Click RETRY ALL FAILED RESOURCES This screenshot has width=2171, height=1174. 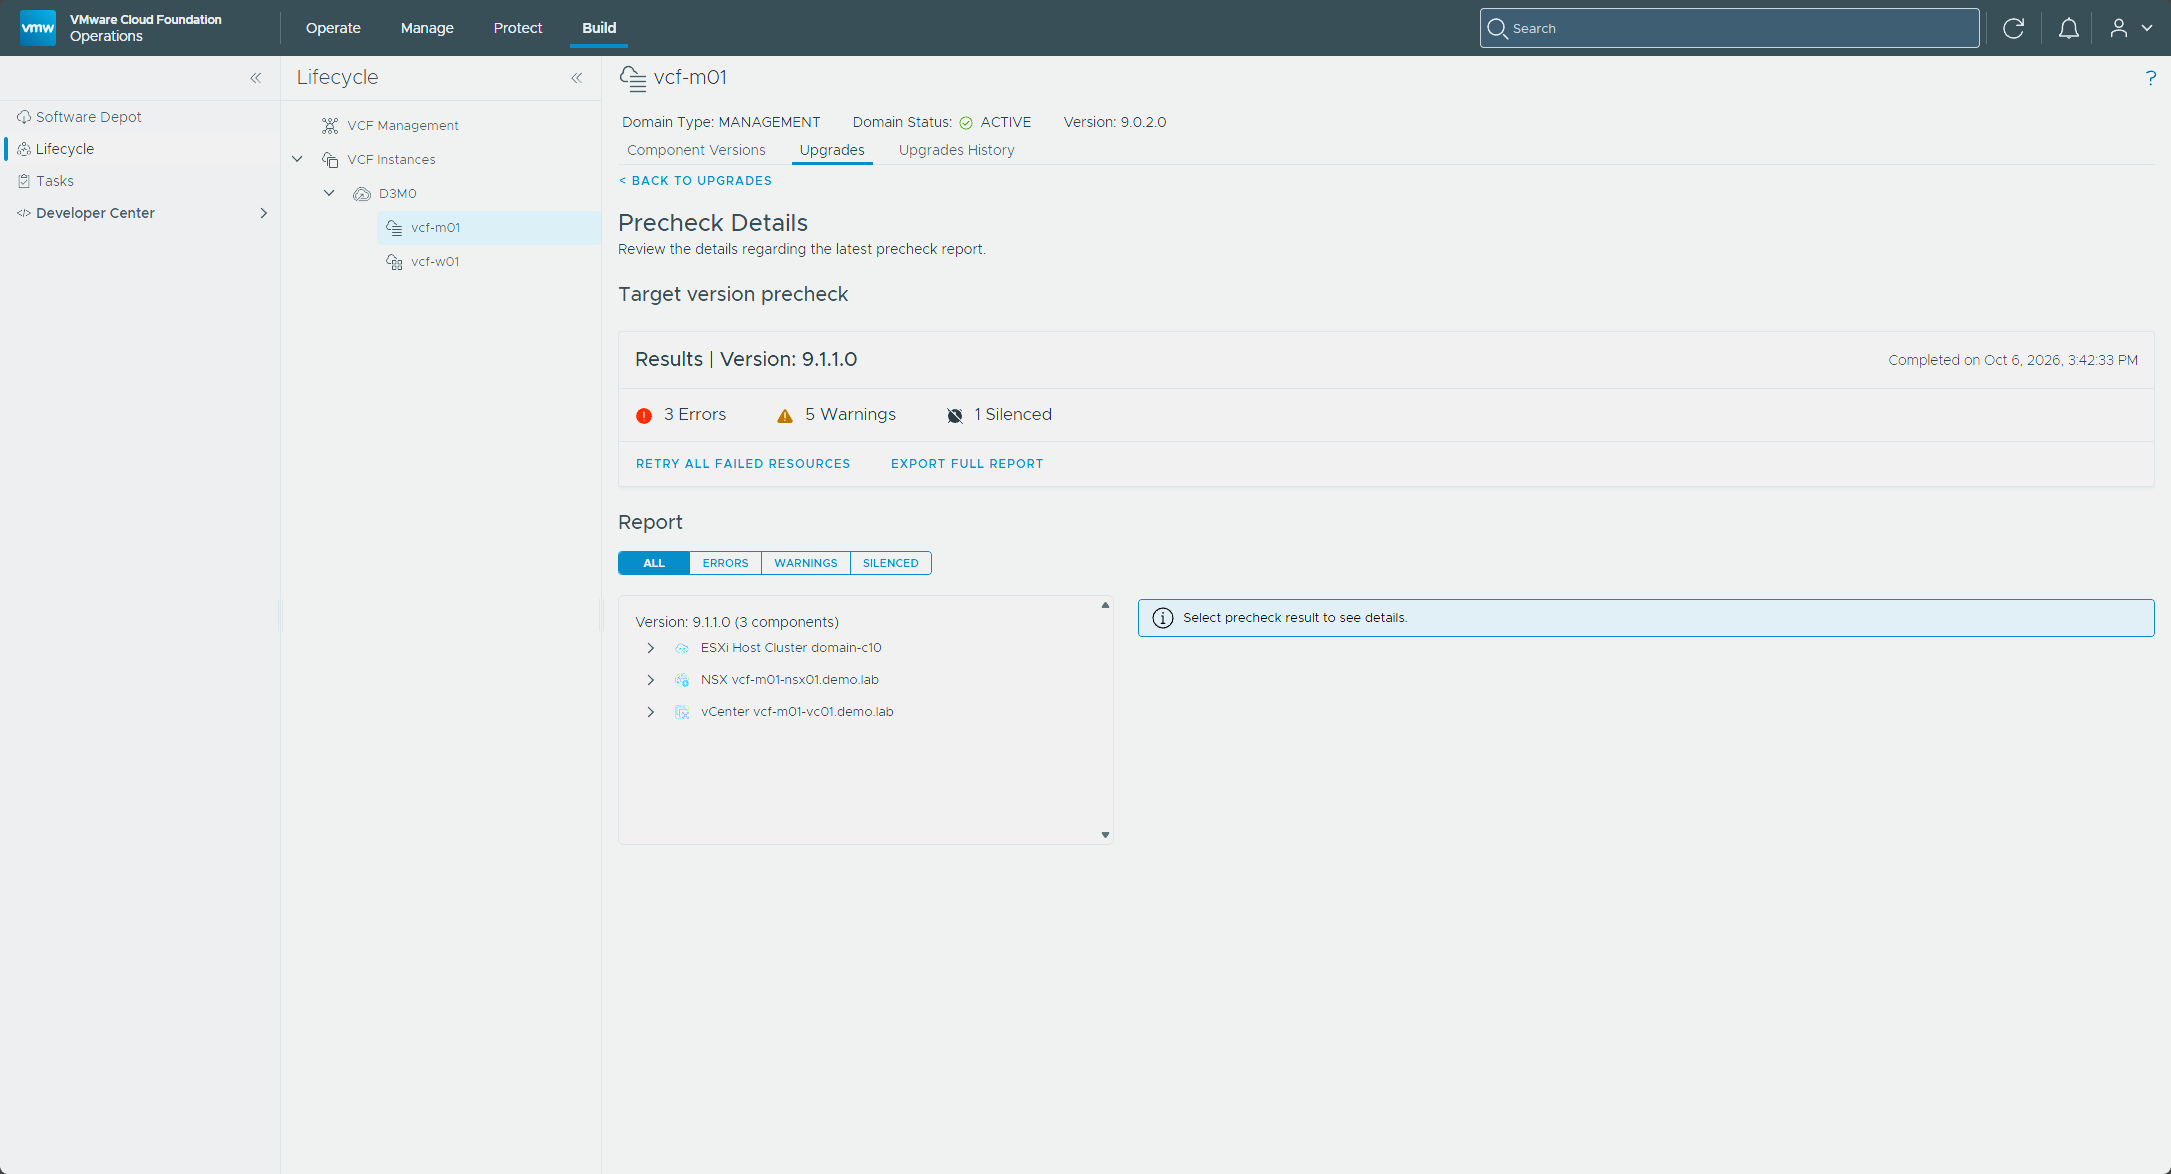[743, 464]
